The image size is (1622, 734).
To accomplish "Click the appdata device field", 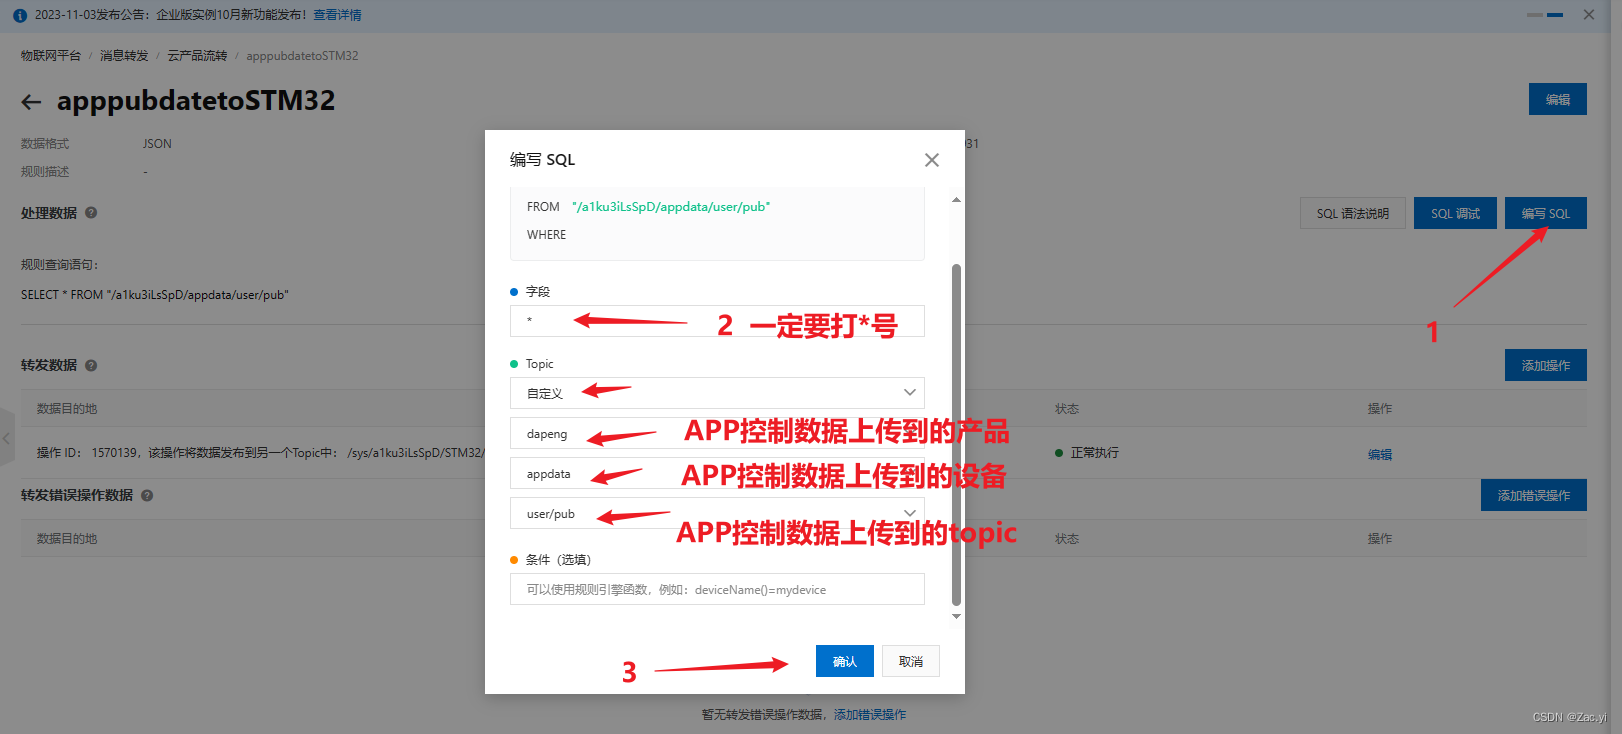I will click(x=717, y=473).
